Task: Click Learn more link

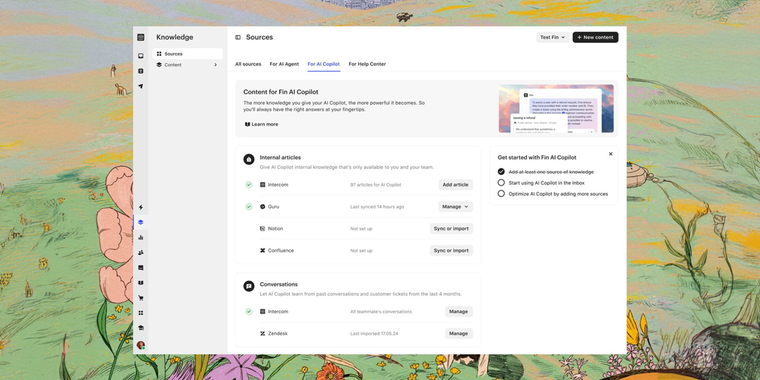Action: coord(261,124)
